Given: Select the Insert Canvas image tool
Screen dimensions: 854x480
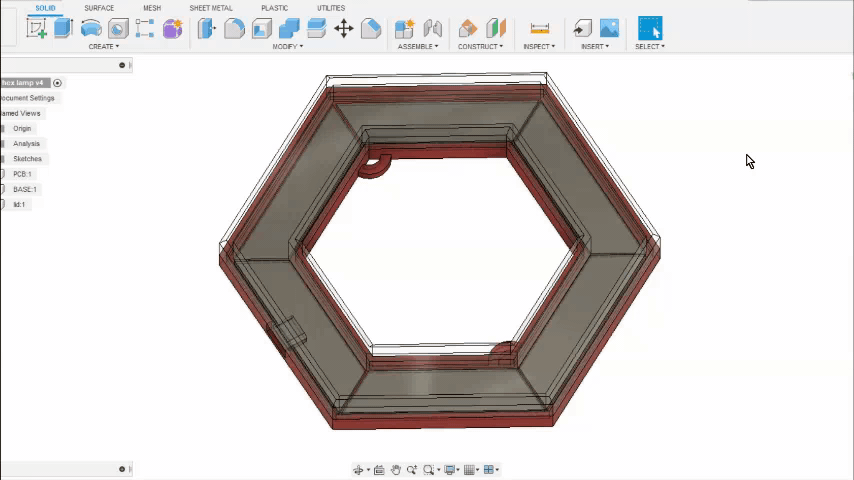Looking at the screenshot, I should pyautogui.click(x=609, y=28).
